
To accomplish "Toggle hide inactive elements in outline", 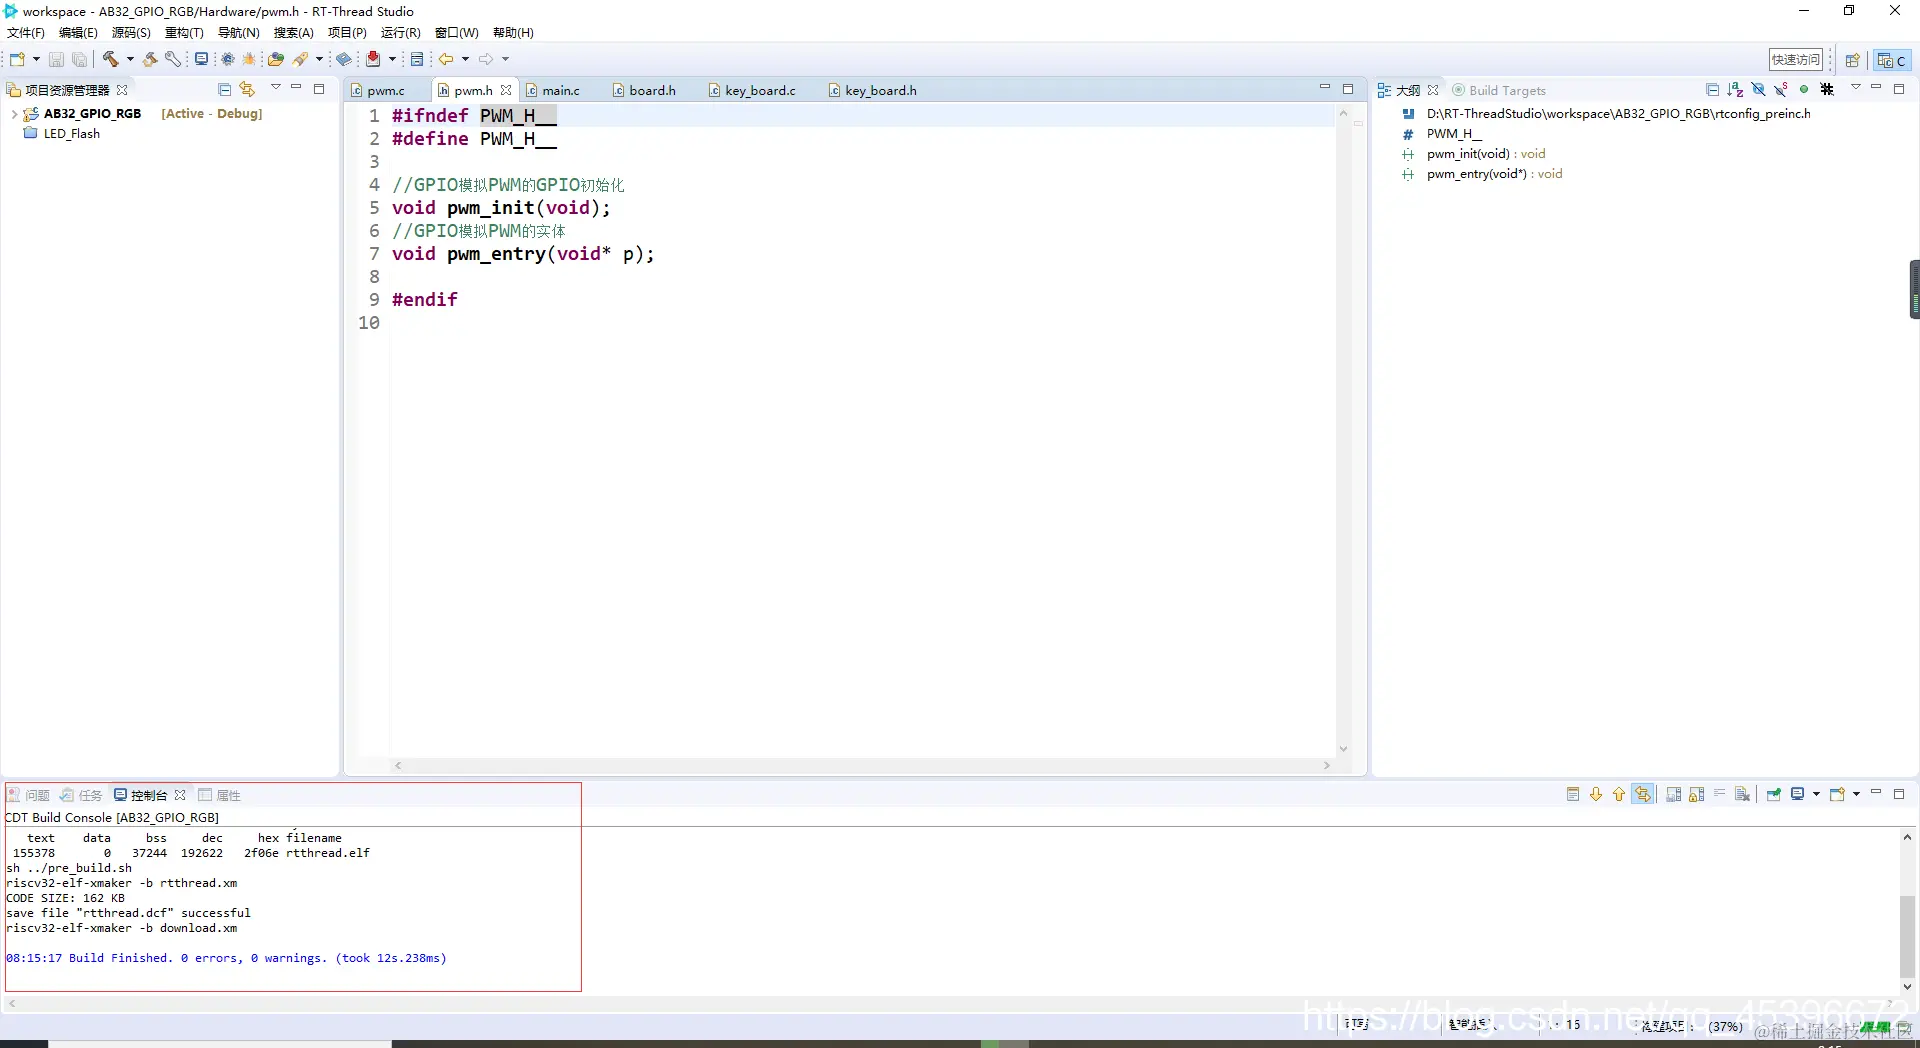I will (x=1827, y=90).
